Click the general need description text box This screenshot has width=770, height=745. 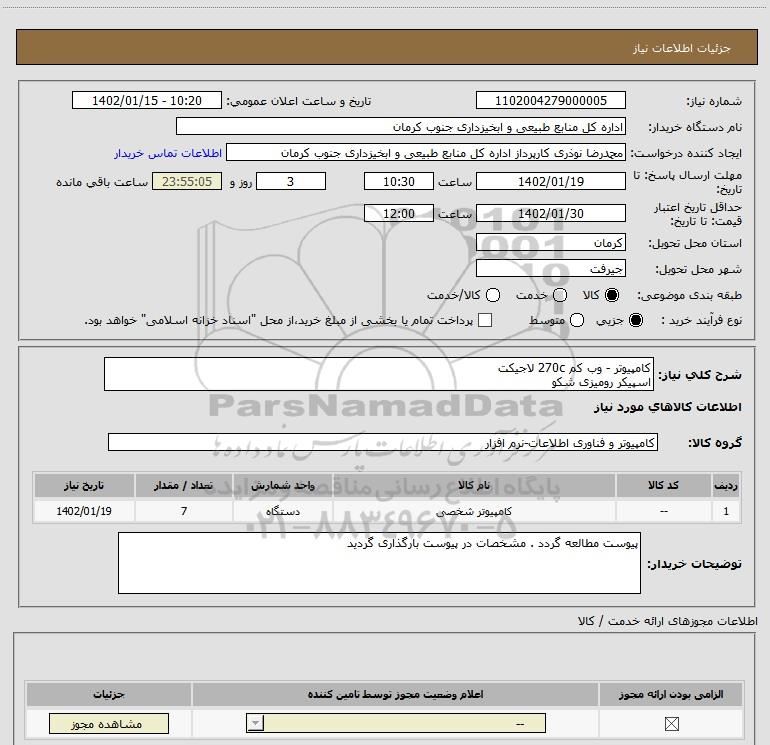point(379,374)
